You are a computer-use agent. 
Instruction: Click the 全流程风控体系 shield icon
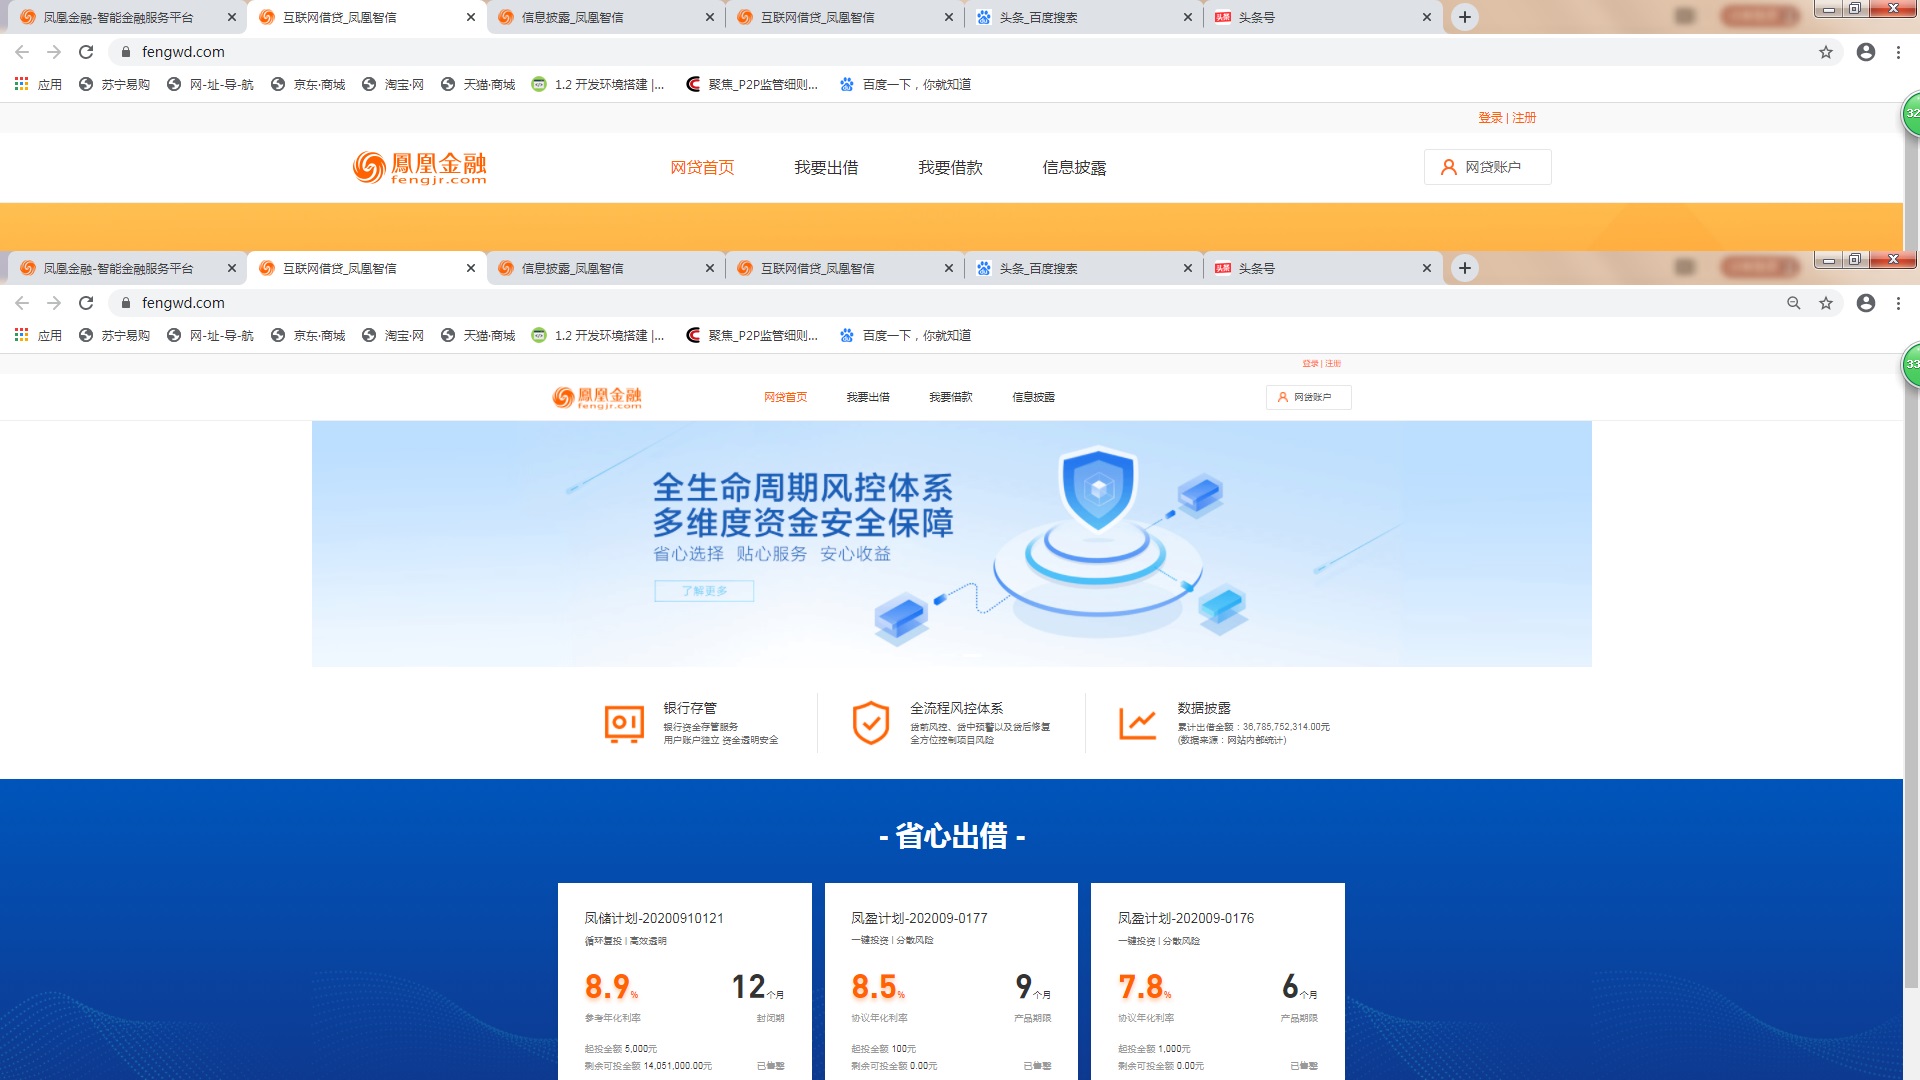[871, 722]
